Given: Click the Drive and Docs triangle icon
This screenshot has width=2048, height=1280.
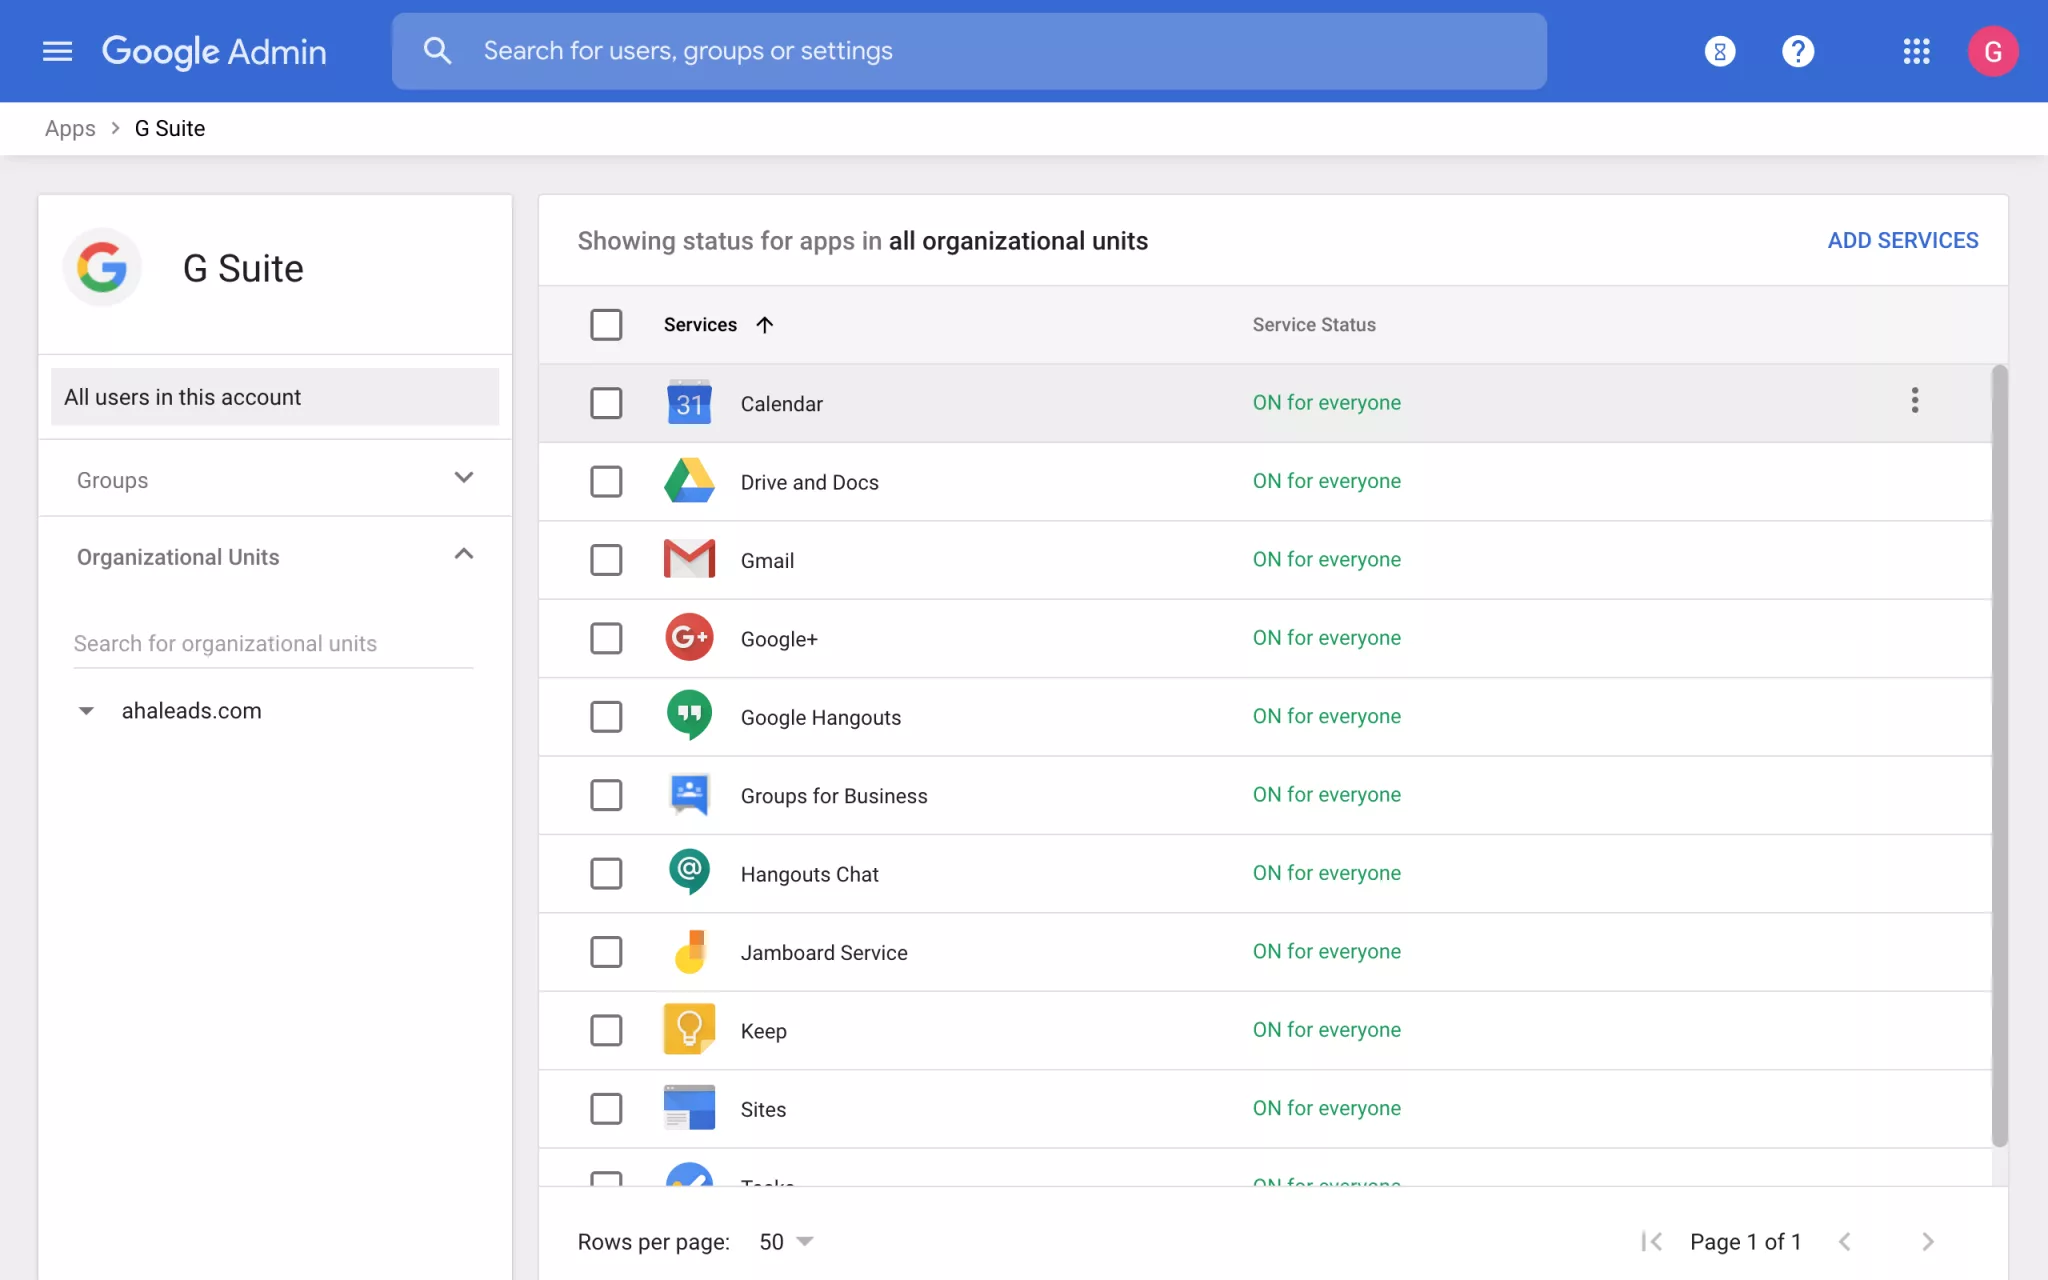Looking at the screenshot, I should click(689, 481).
